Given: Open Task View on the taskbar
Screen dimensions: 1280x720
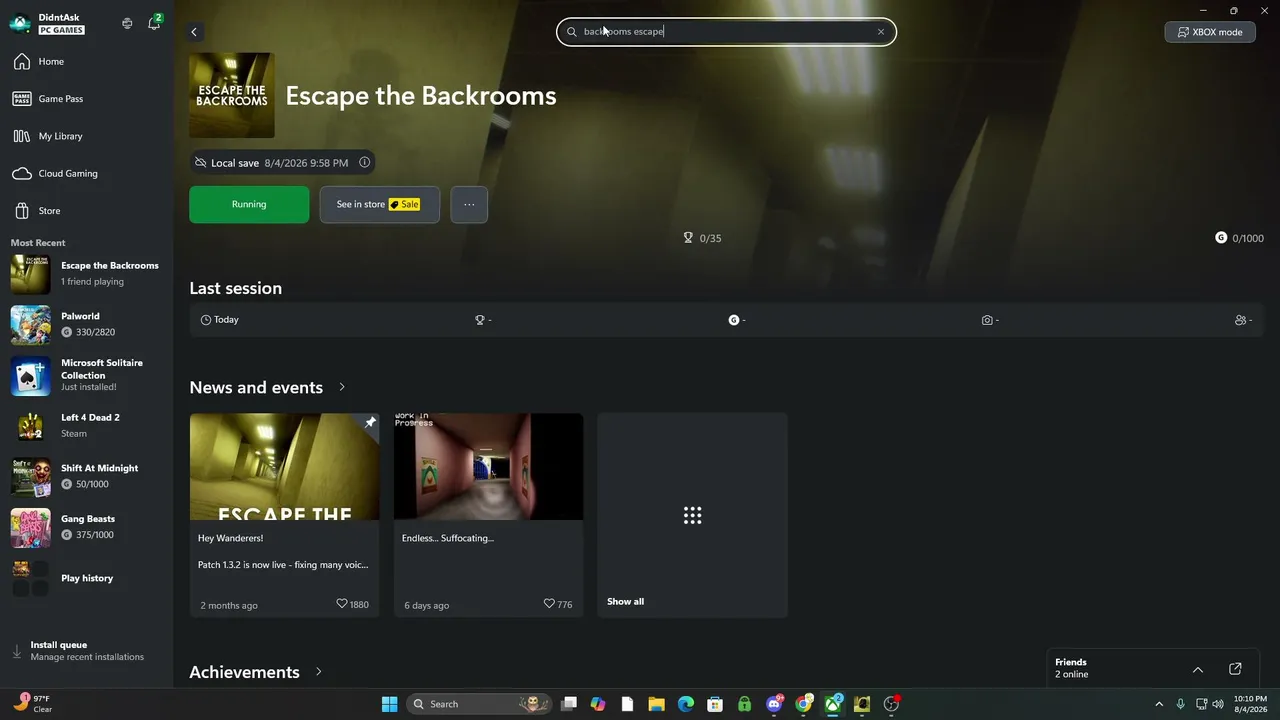Looking at the screenshot, I should pos(569,704).
